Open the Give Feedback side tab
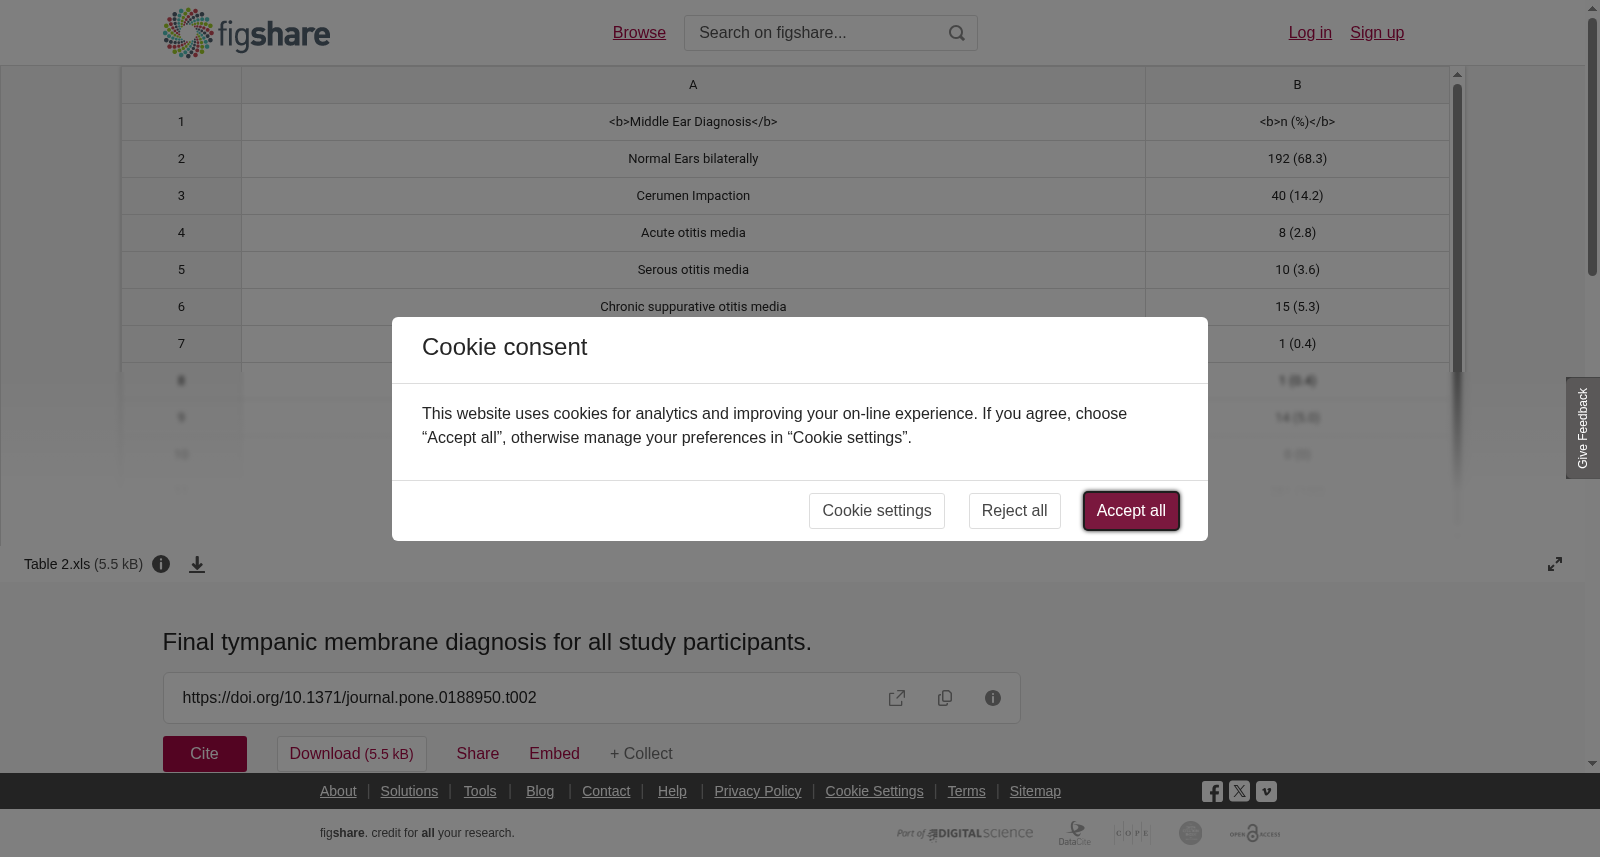Screen dimensions: 1600x857 1583,428
